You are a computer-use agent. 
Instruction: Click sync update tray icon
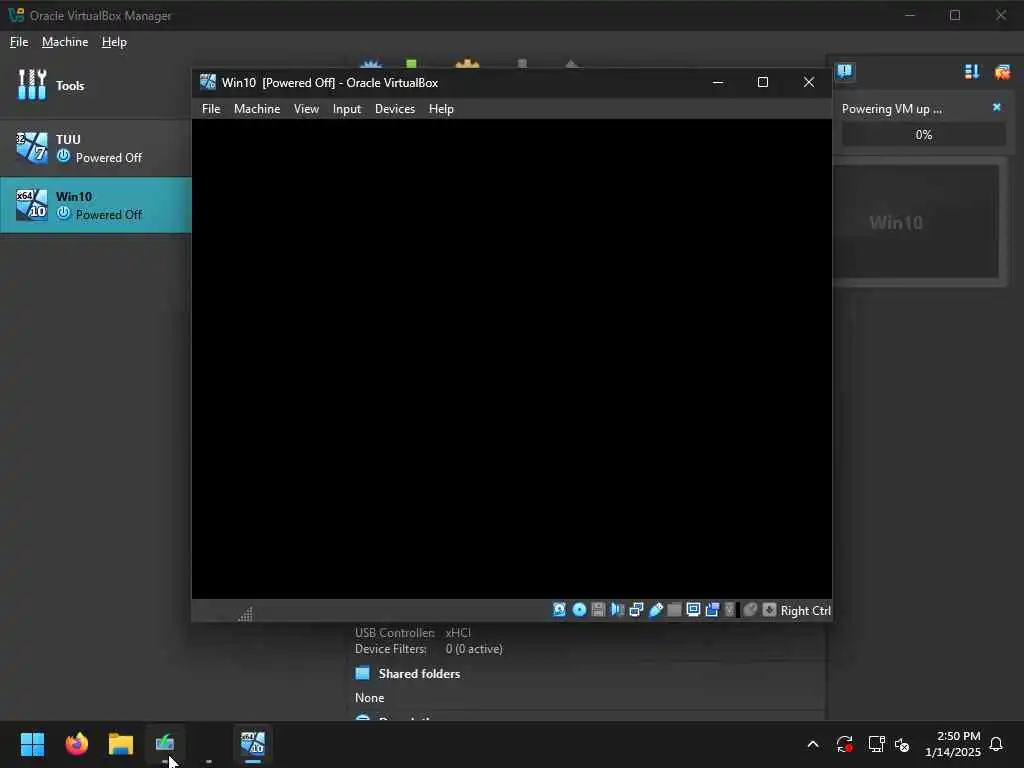844,744
